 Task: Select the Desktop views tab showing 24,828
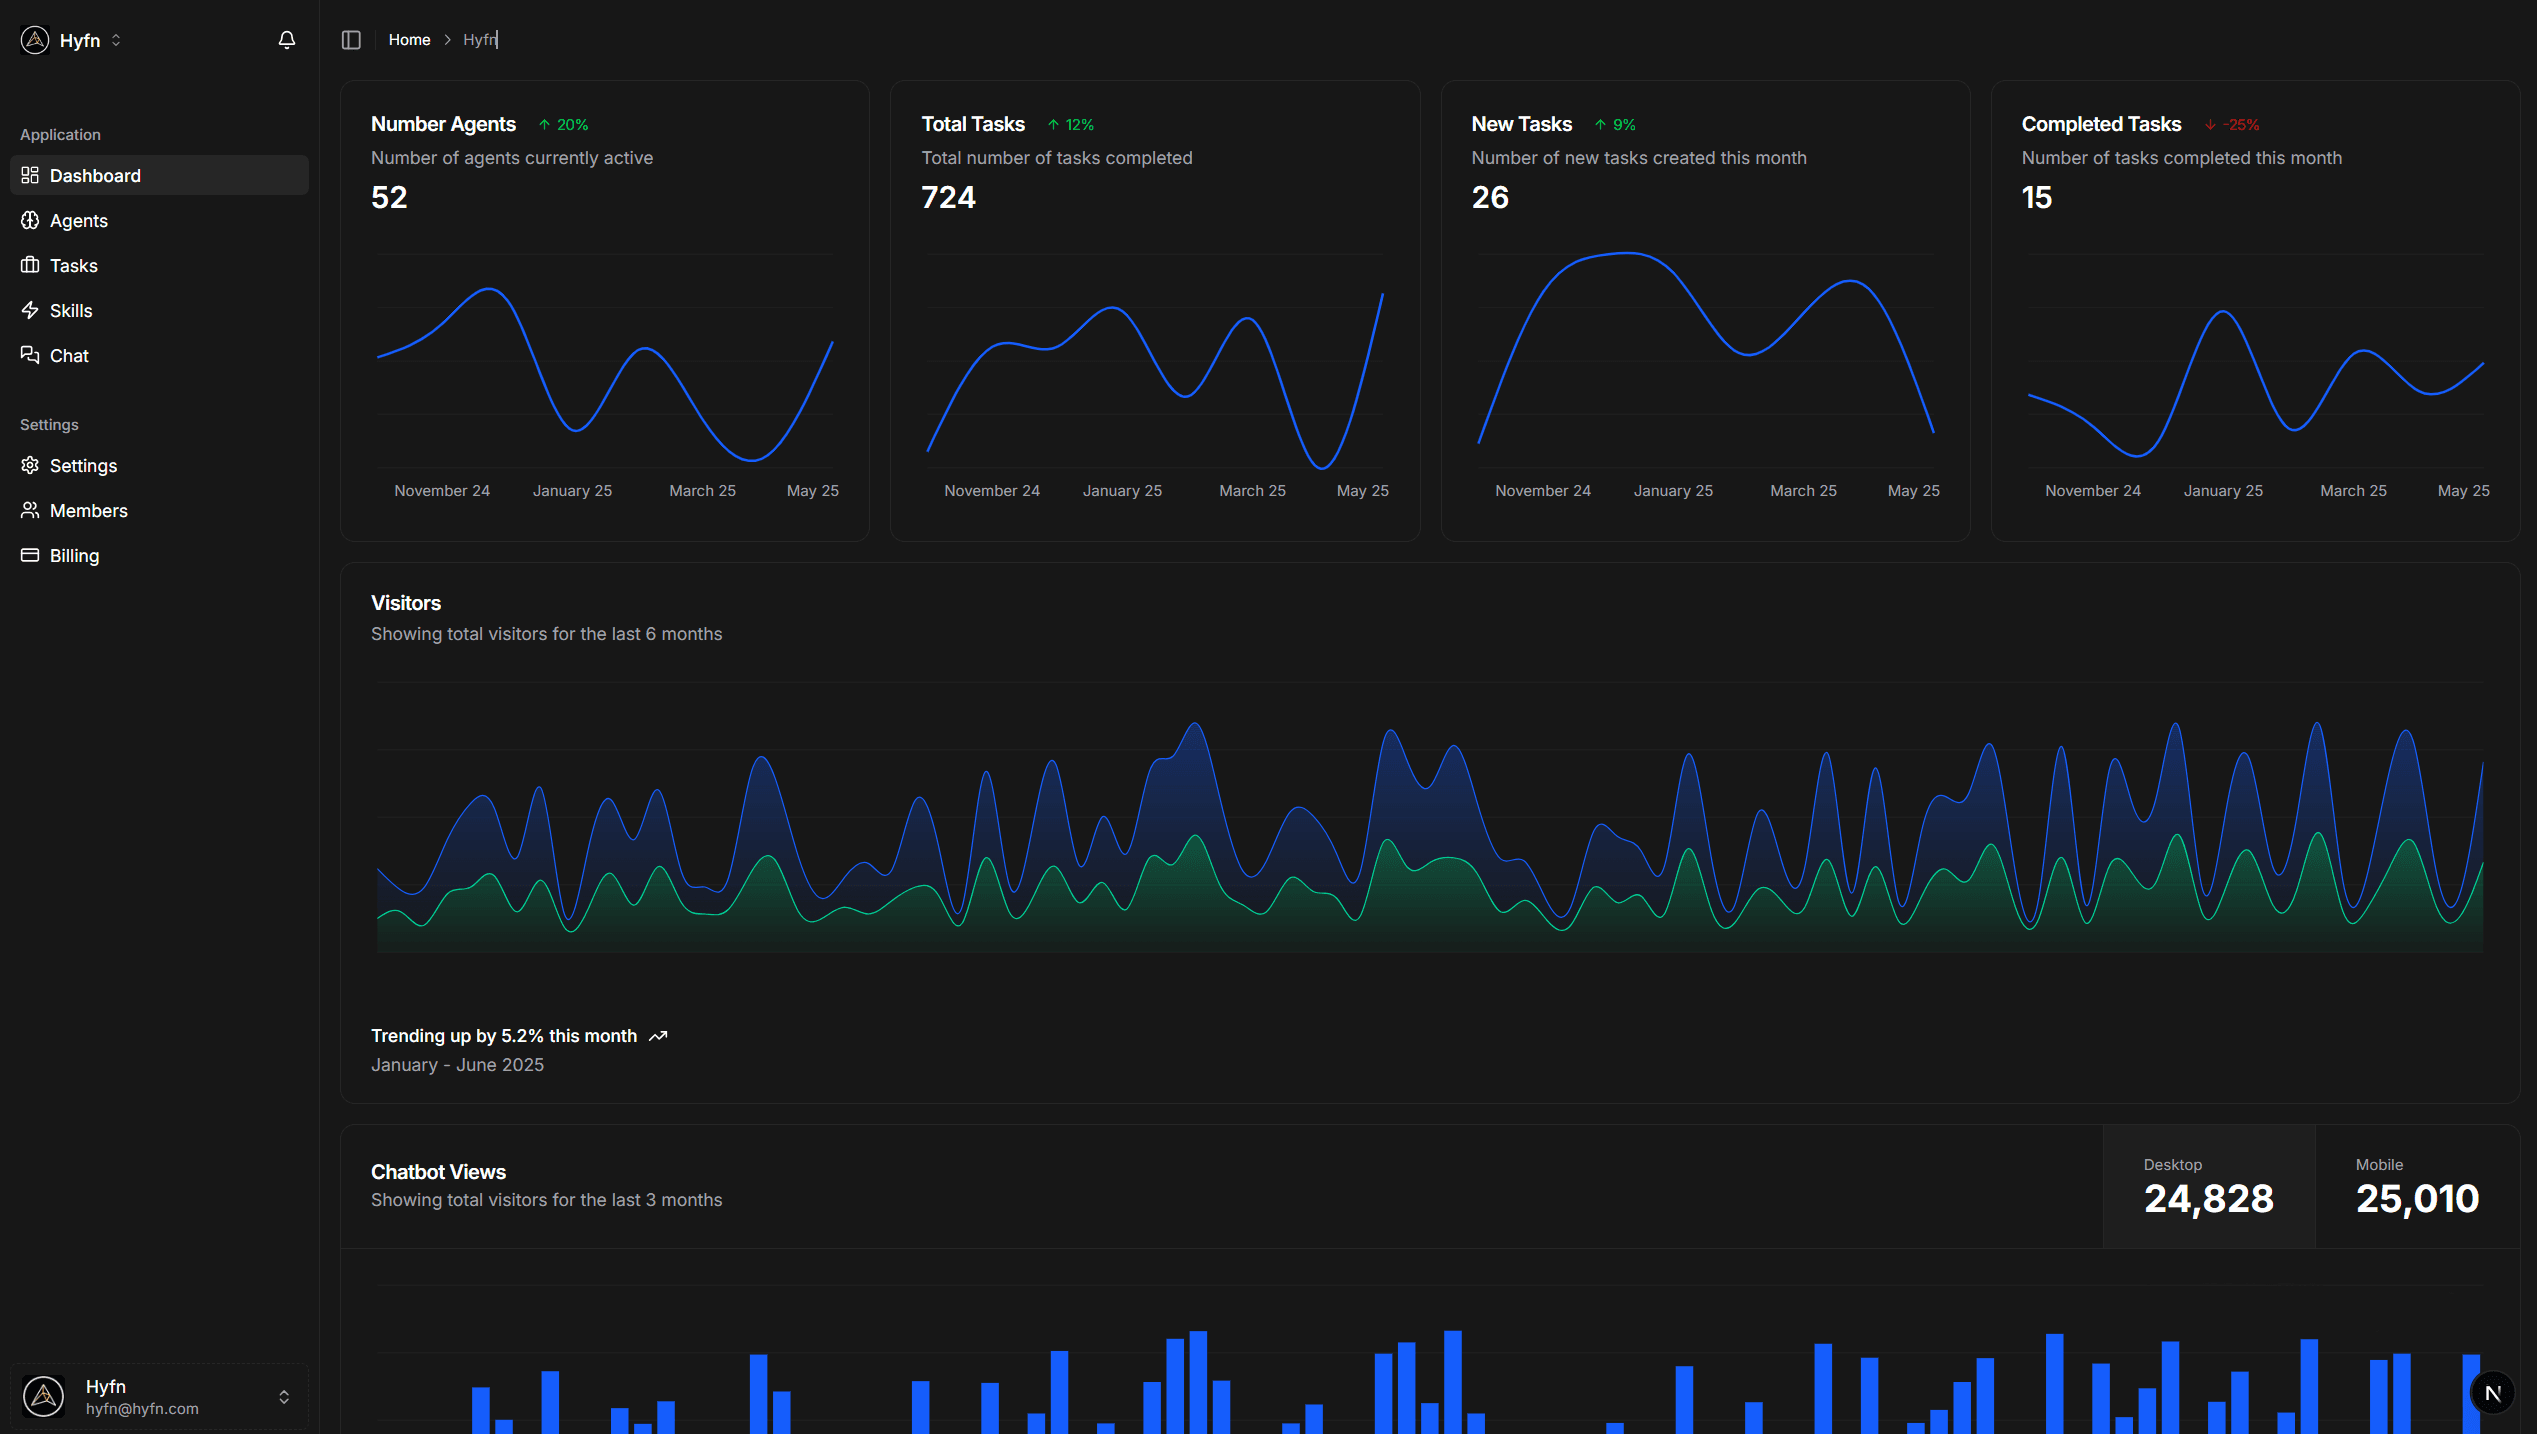[x=2208, y=1186]
